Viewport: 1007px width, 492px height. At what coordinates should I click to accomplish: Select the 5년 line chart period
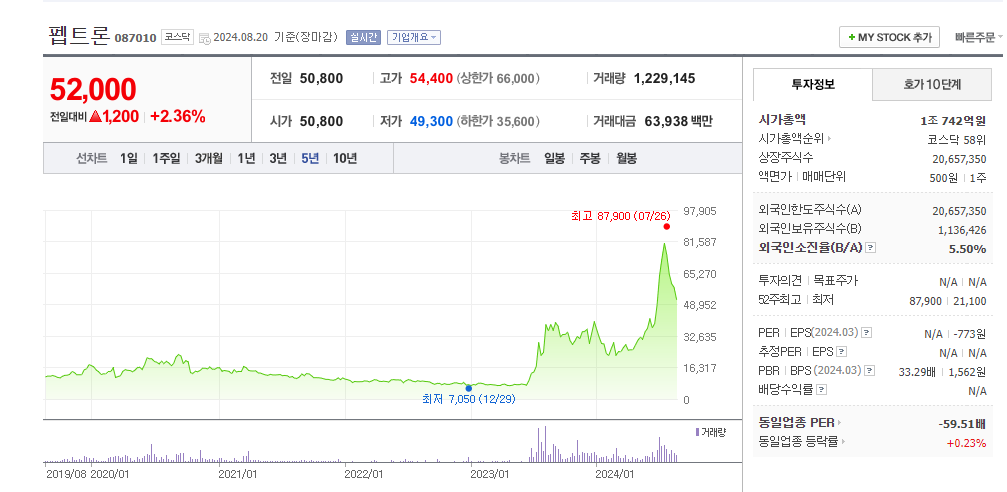(310, 158)
